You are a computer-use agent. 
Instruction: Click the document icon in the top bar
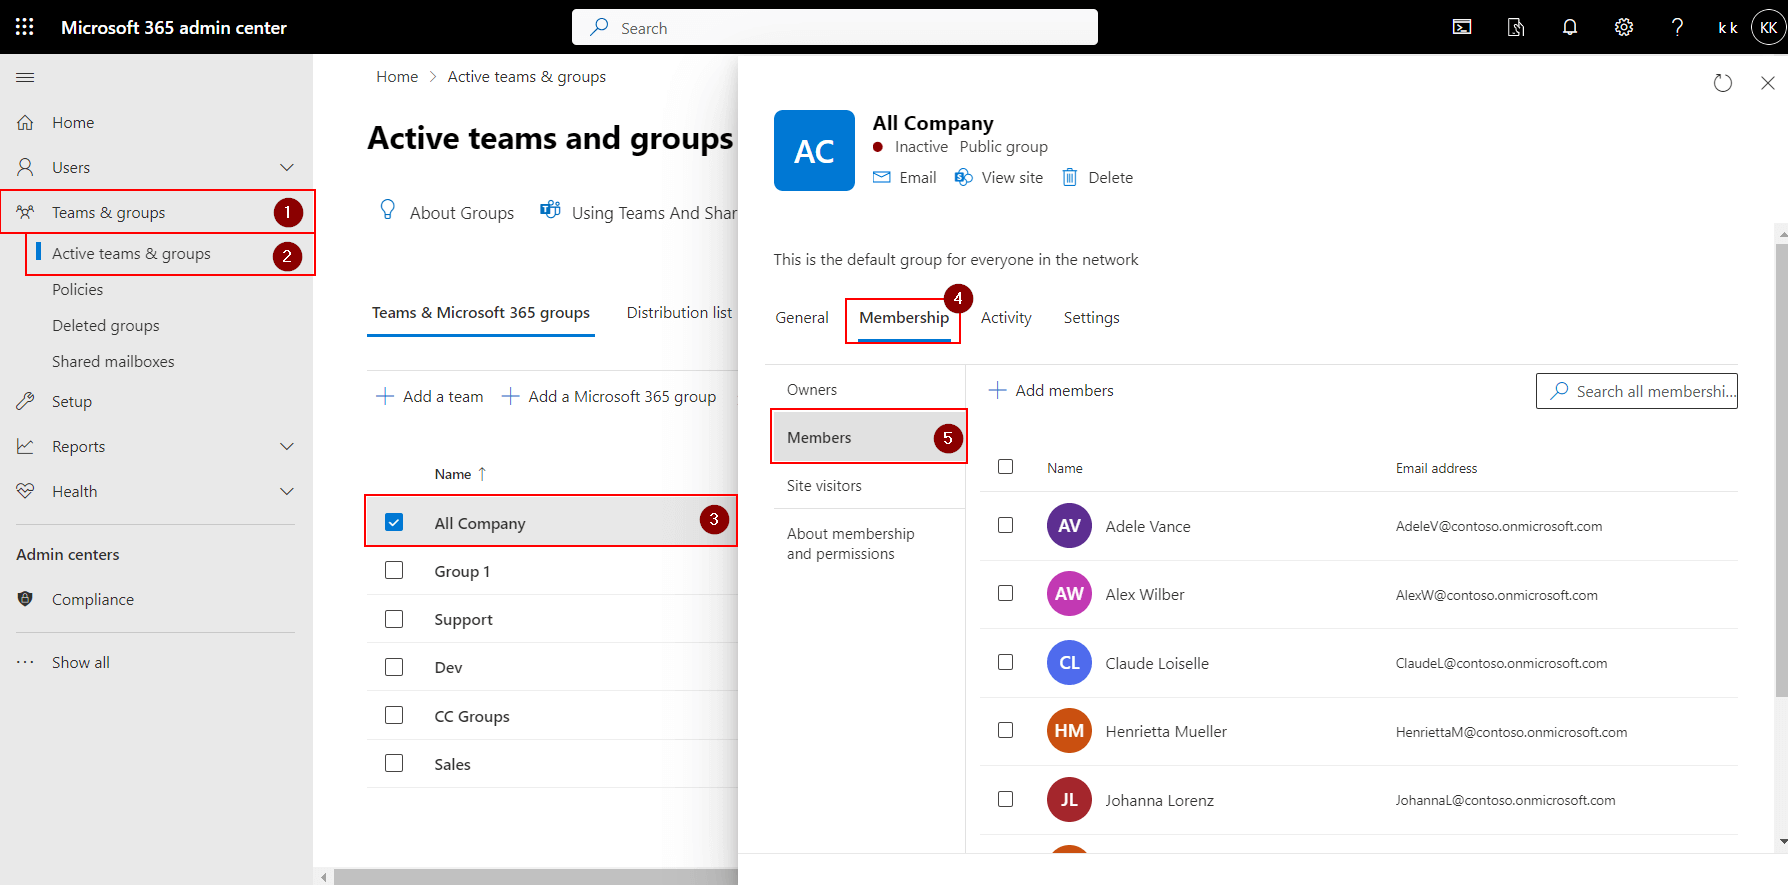[x=1516, y=27]
